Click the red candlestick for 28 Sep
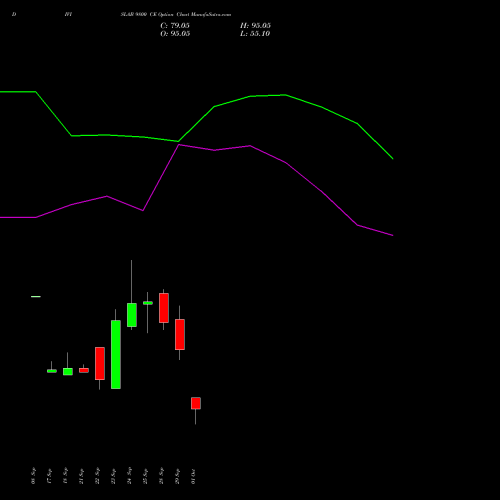This screenshot has height=500, width=500. (164, 308)
